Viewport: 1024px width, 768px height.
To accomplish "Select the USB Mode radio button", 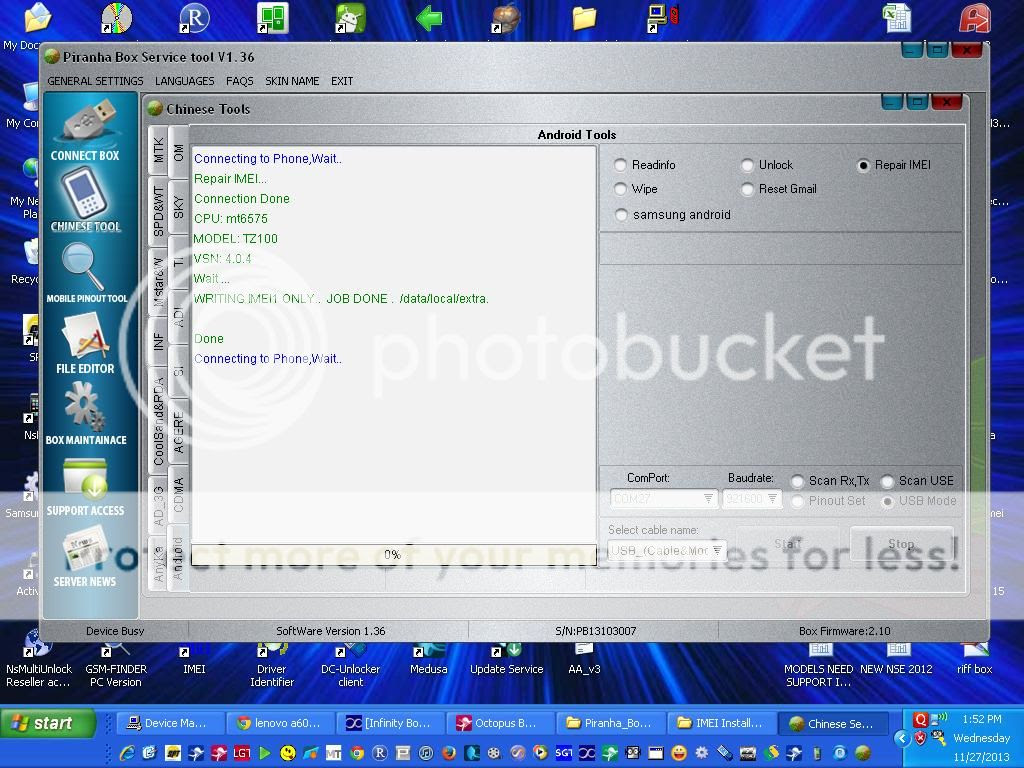I will tap(888, 502).
